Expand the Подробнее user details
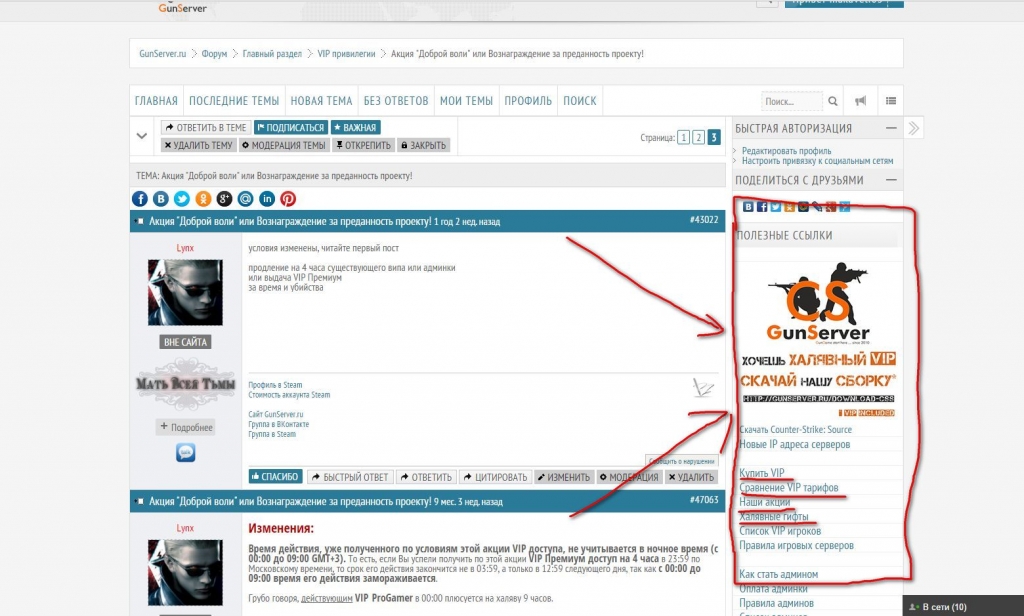 pyautogui.click(x=185, y=427)
